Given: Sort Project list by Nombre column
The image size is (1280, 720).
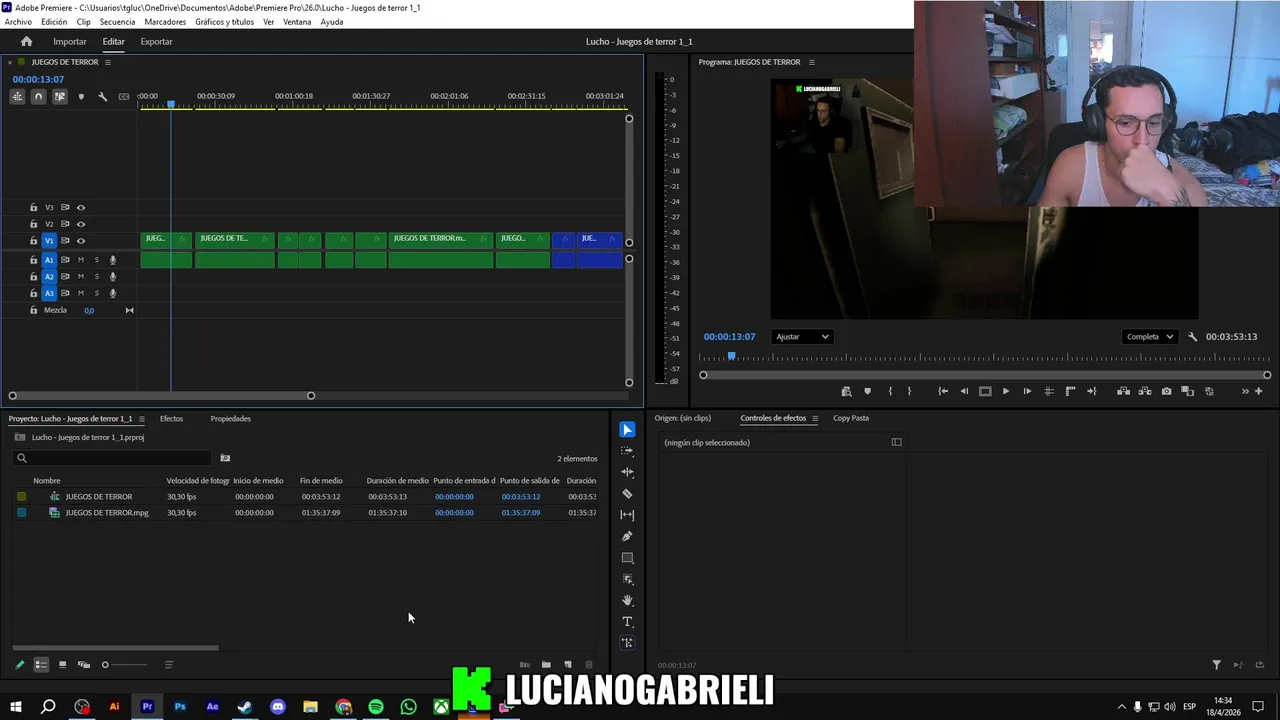Looking at the screenshot, I should coord(47,481).
